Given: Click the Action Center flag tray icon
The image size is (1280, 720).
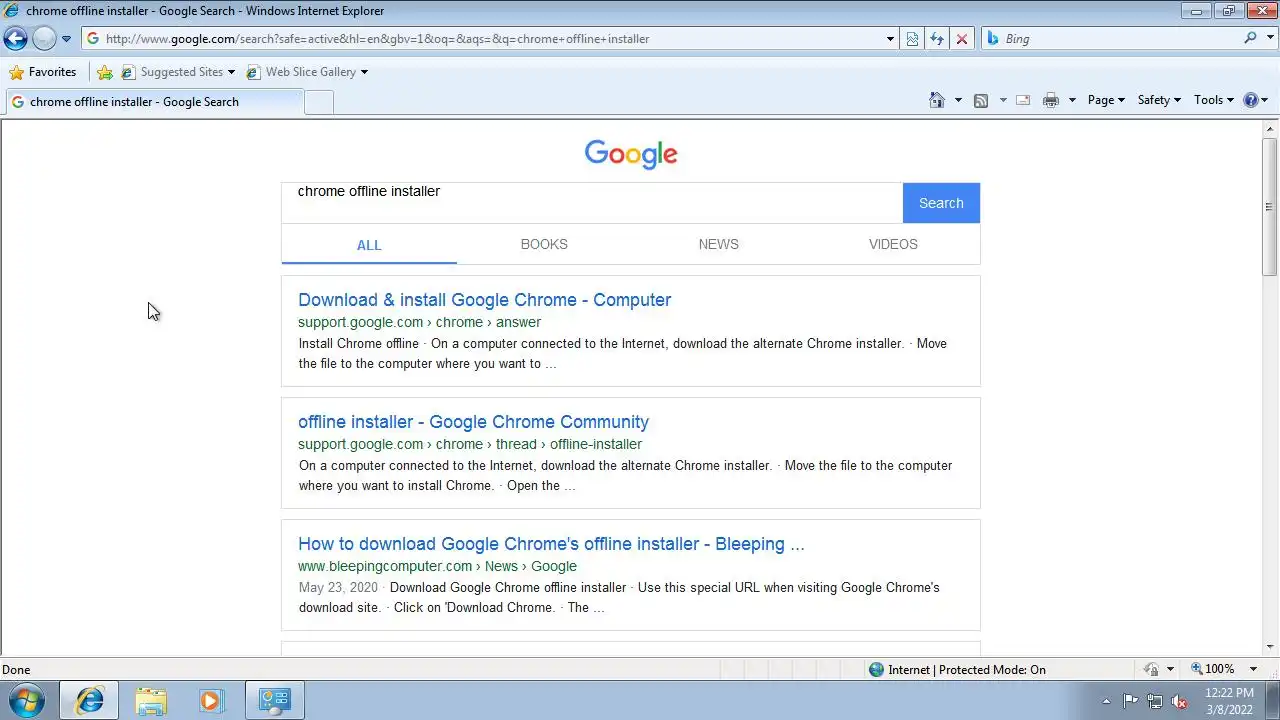Looking at the screenshot, I should 1130,701.
